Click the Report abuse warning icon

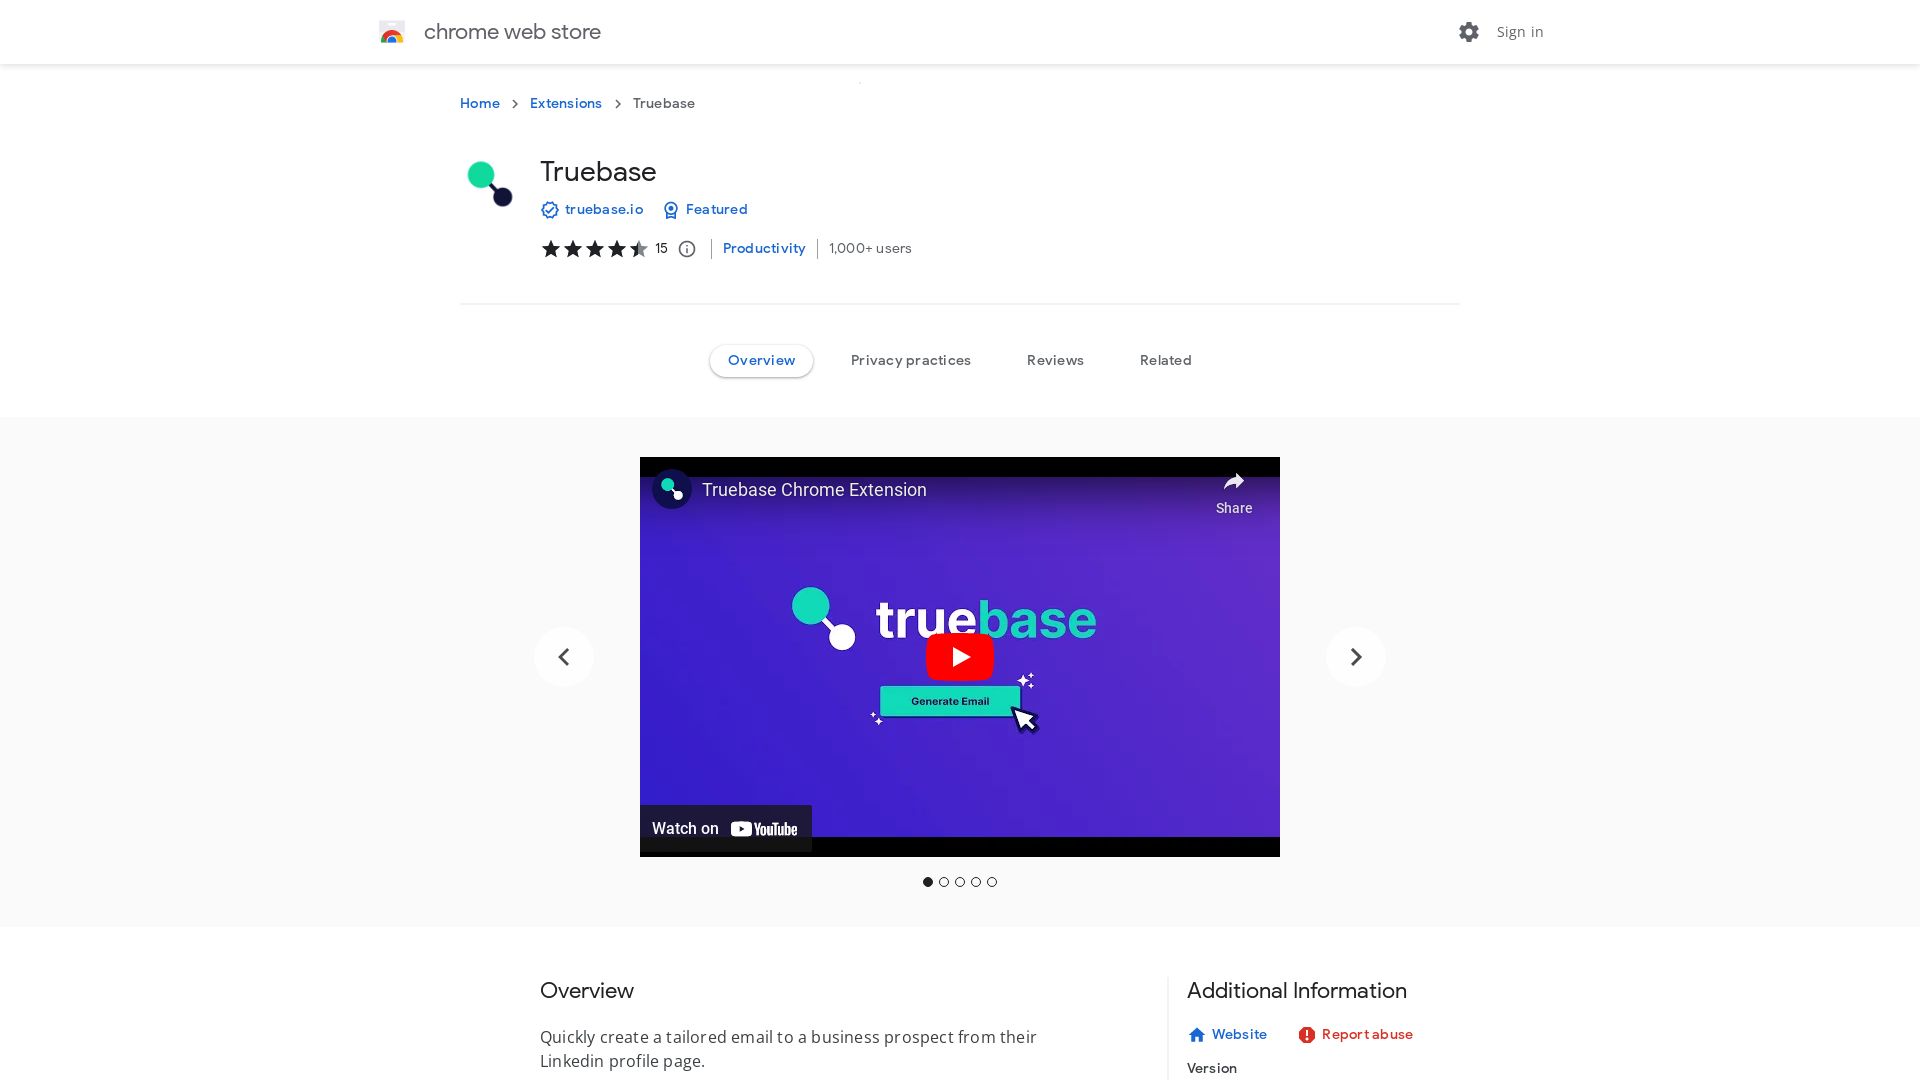pyautogui.click(x=1306, y=1035)
